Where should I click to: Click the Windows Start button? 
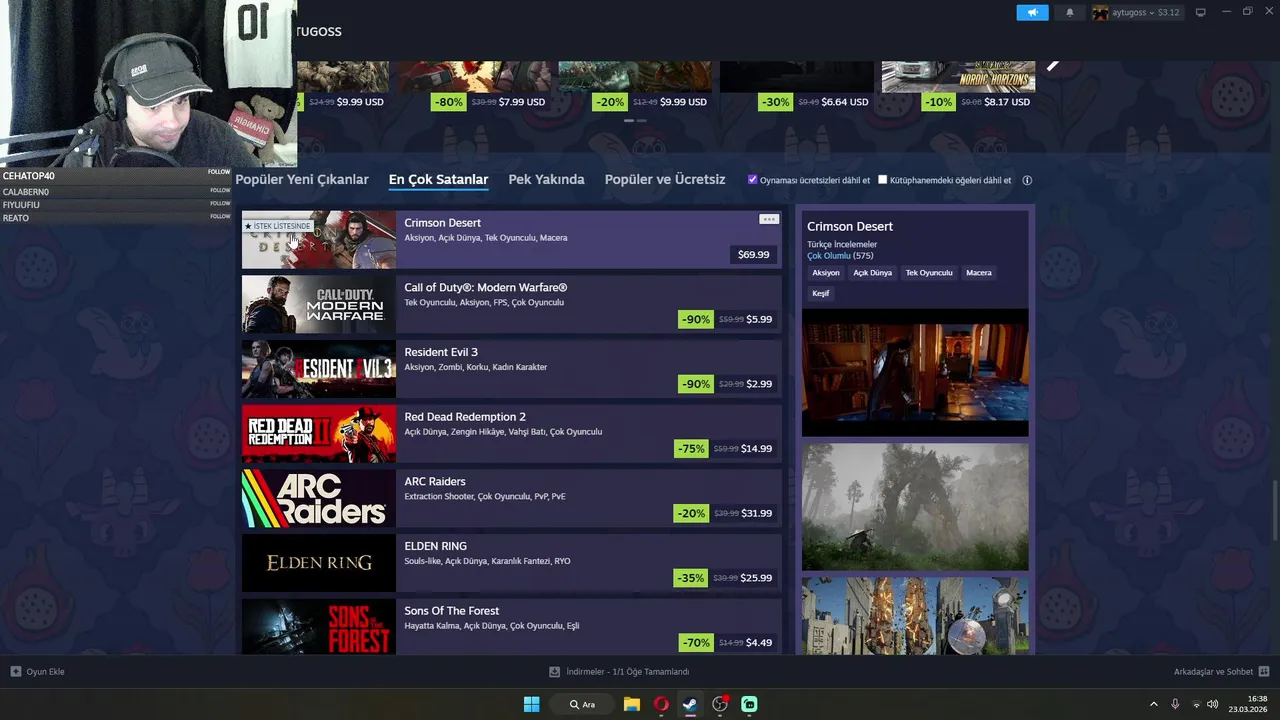[x=532, y=704]
